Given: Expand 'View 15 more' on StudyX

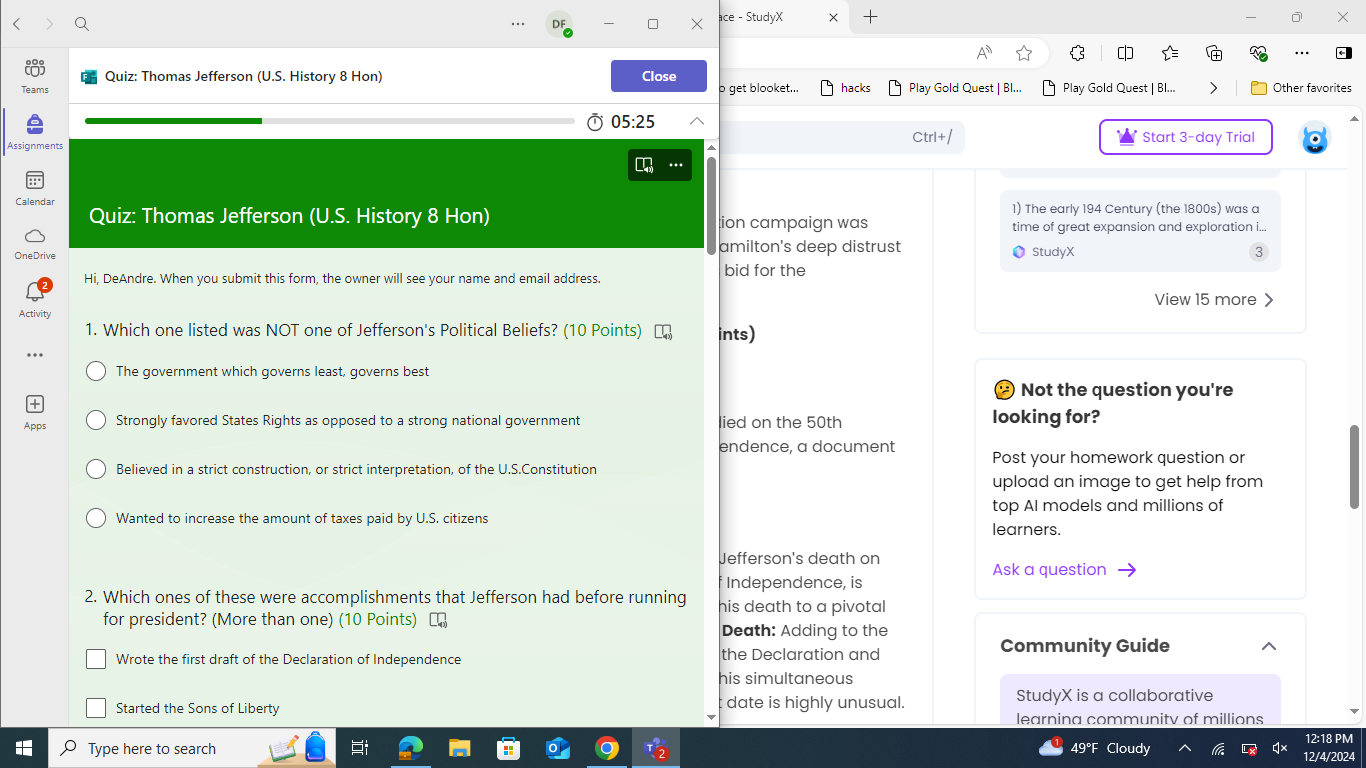Looking at the screenshot, I should click(x=1214, y=300).
